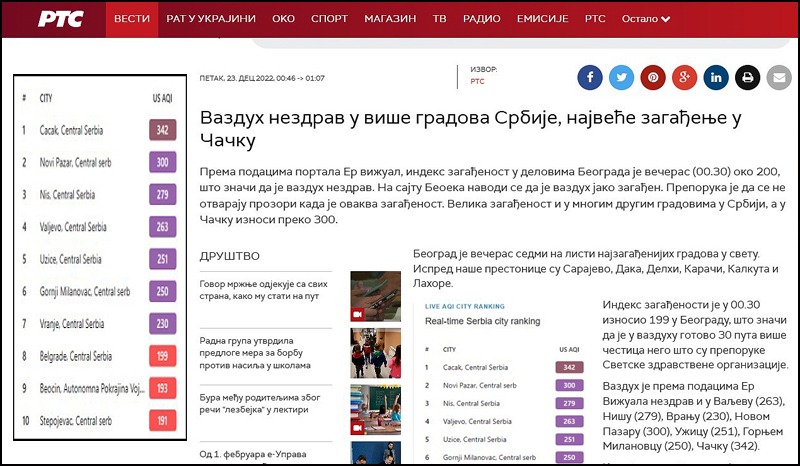
Task: Click Cacak row in embedded ranking
Action: tap(504, 367)
